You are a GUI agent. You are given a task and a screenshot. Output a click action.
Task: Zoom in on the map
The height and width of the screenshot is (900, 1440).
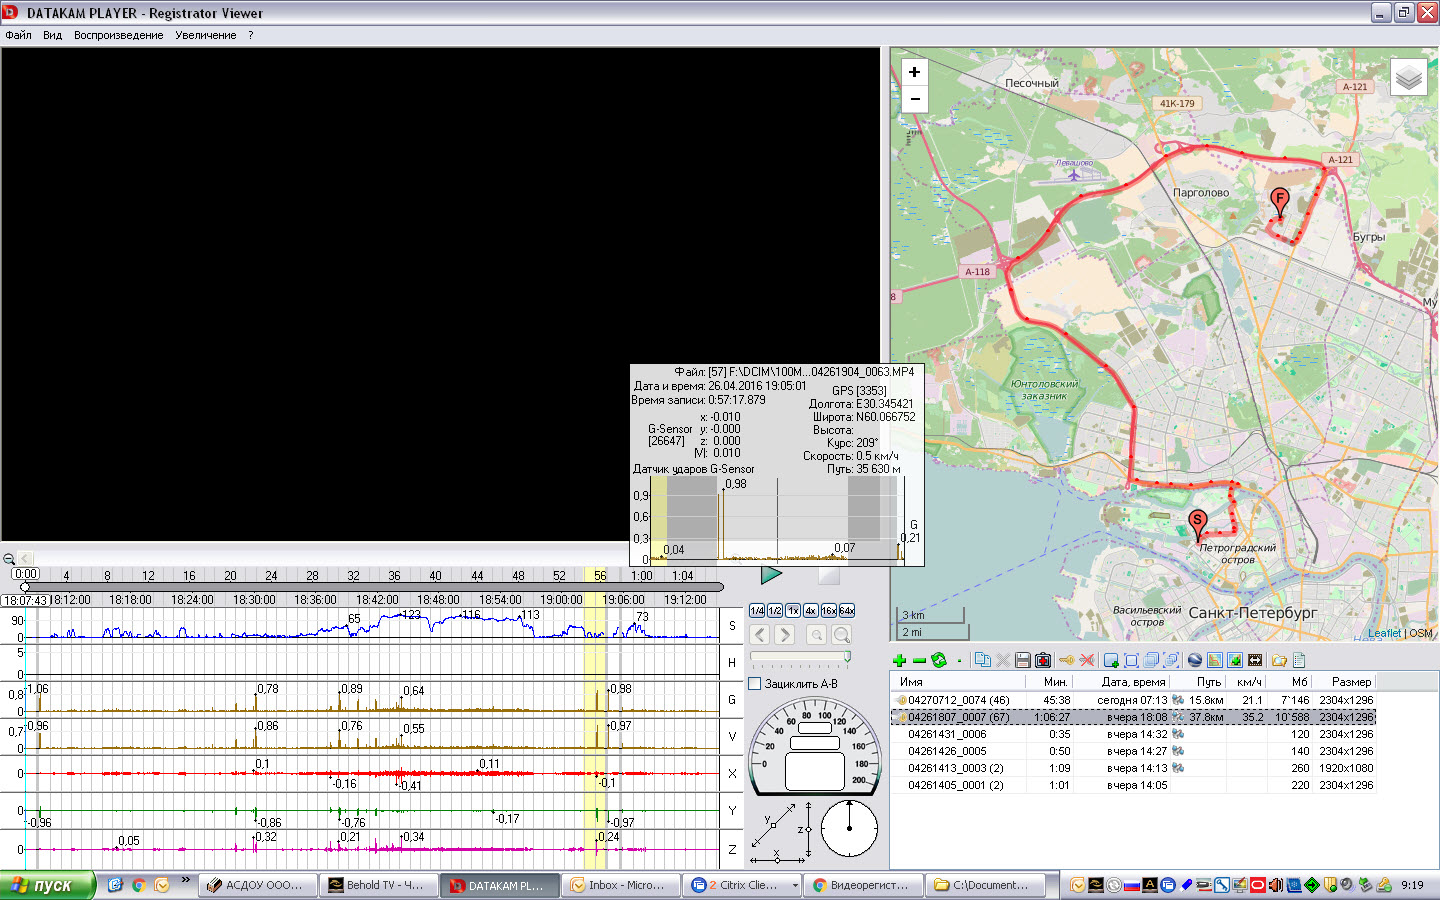point(914,72)
